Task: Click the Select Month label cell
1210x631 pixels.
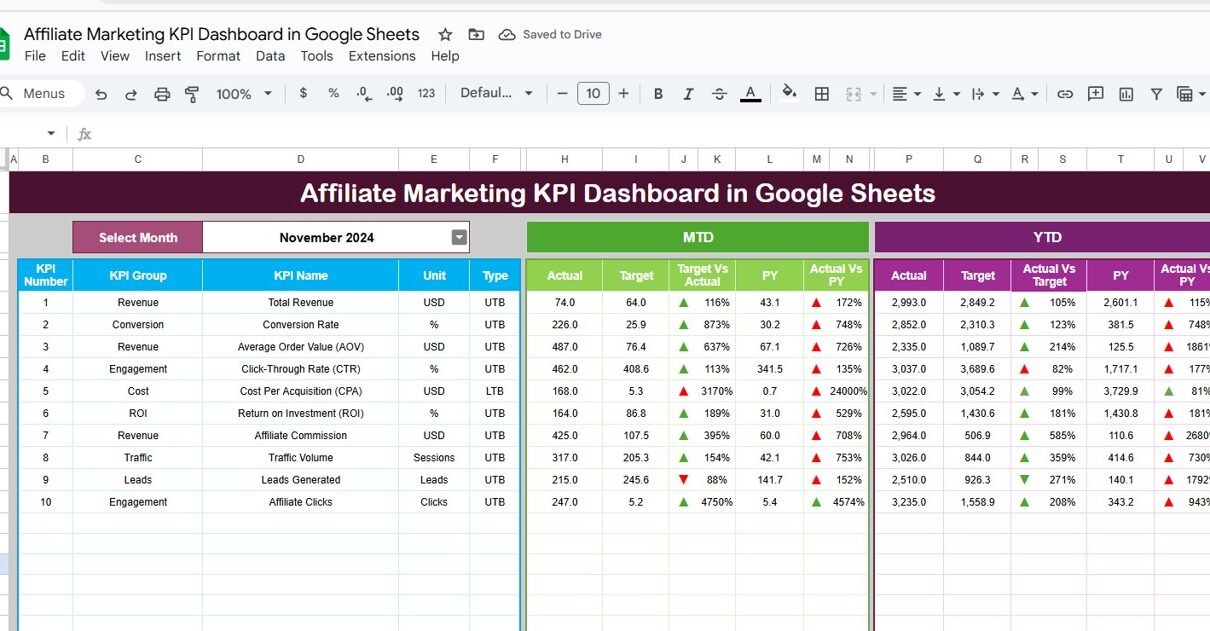Action: tap(138, 237)
